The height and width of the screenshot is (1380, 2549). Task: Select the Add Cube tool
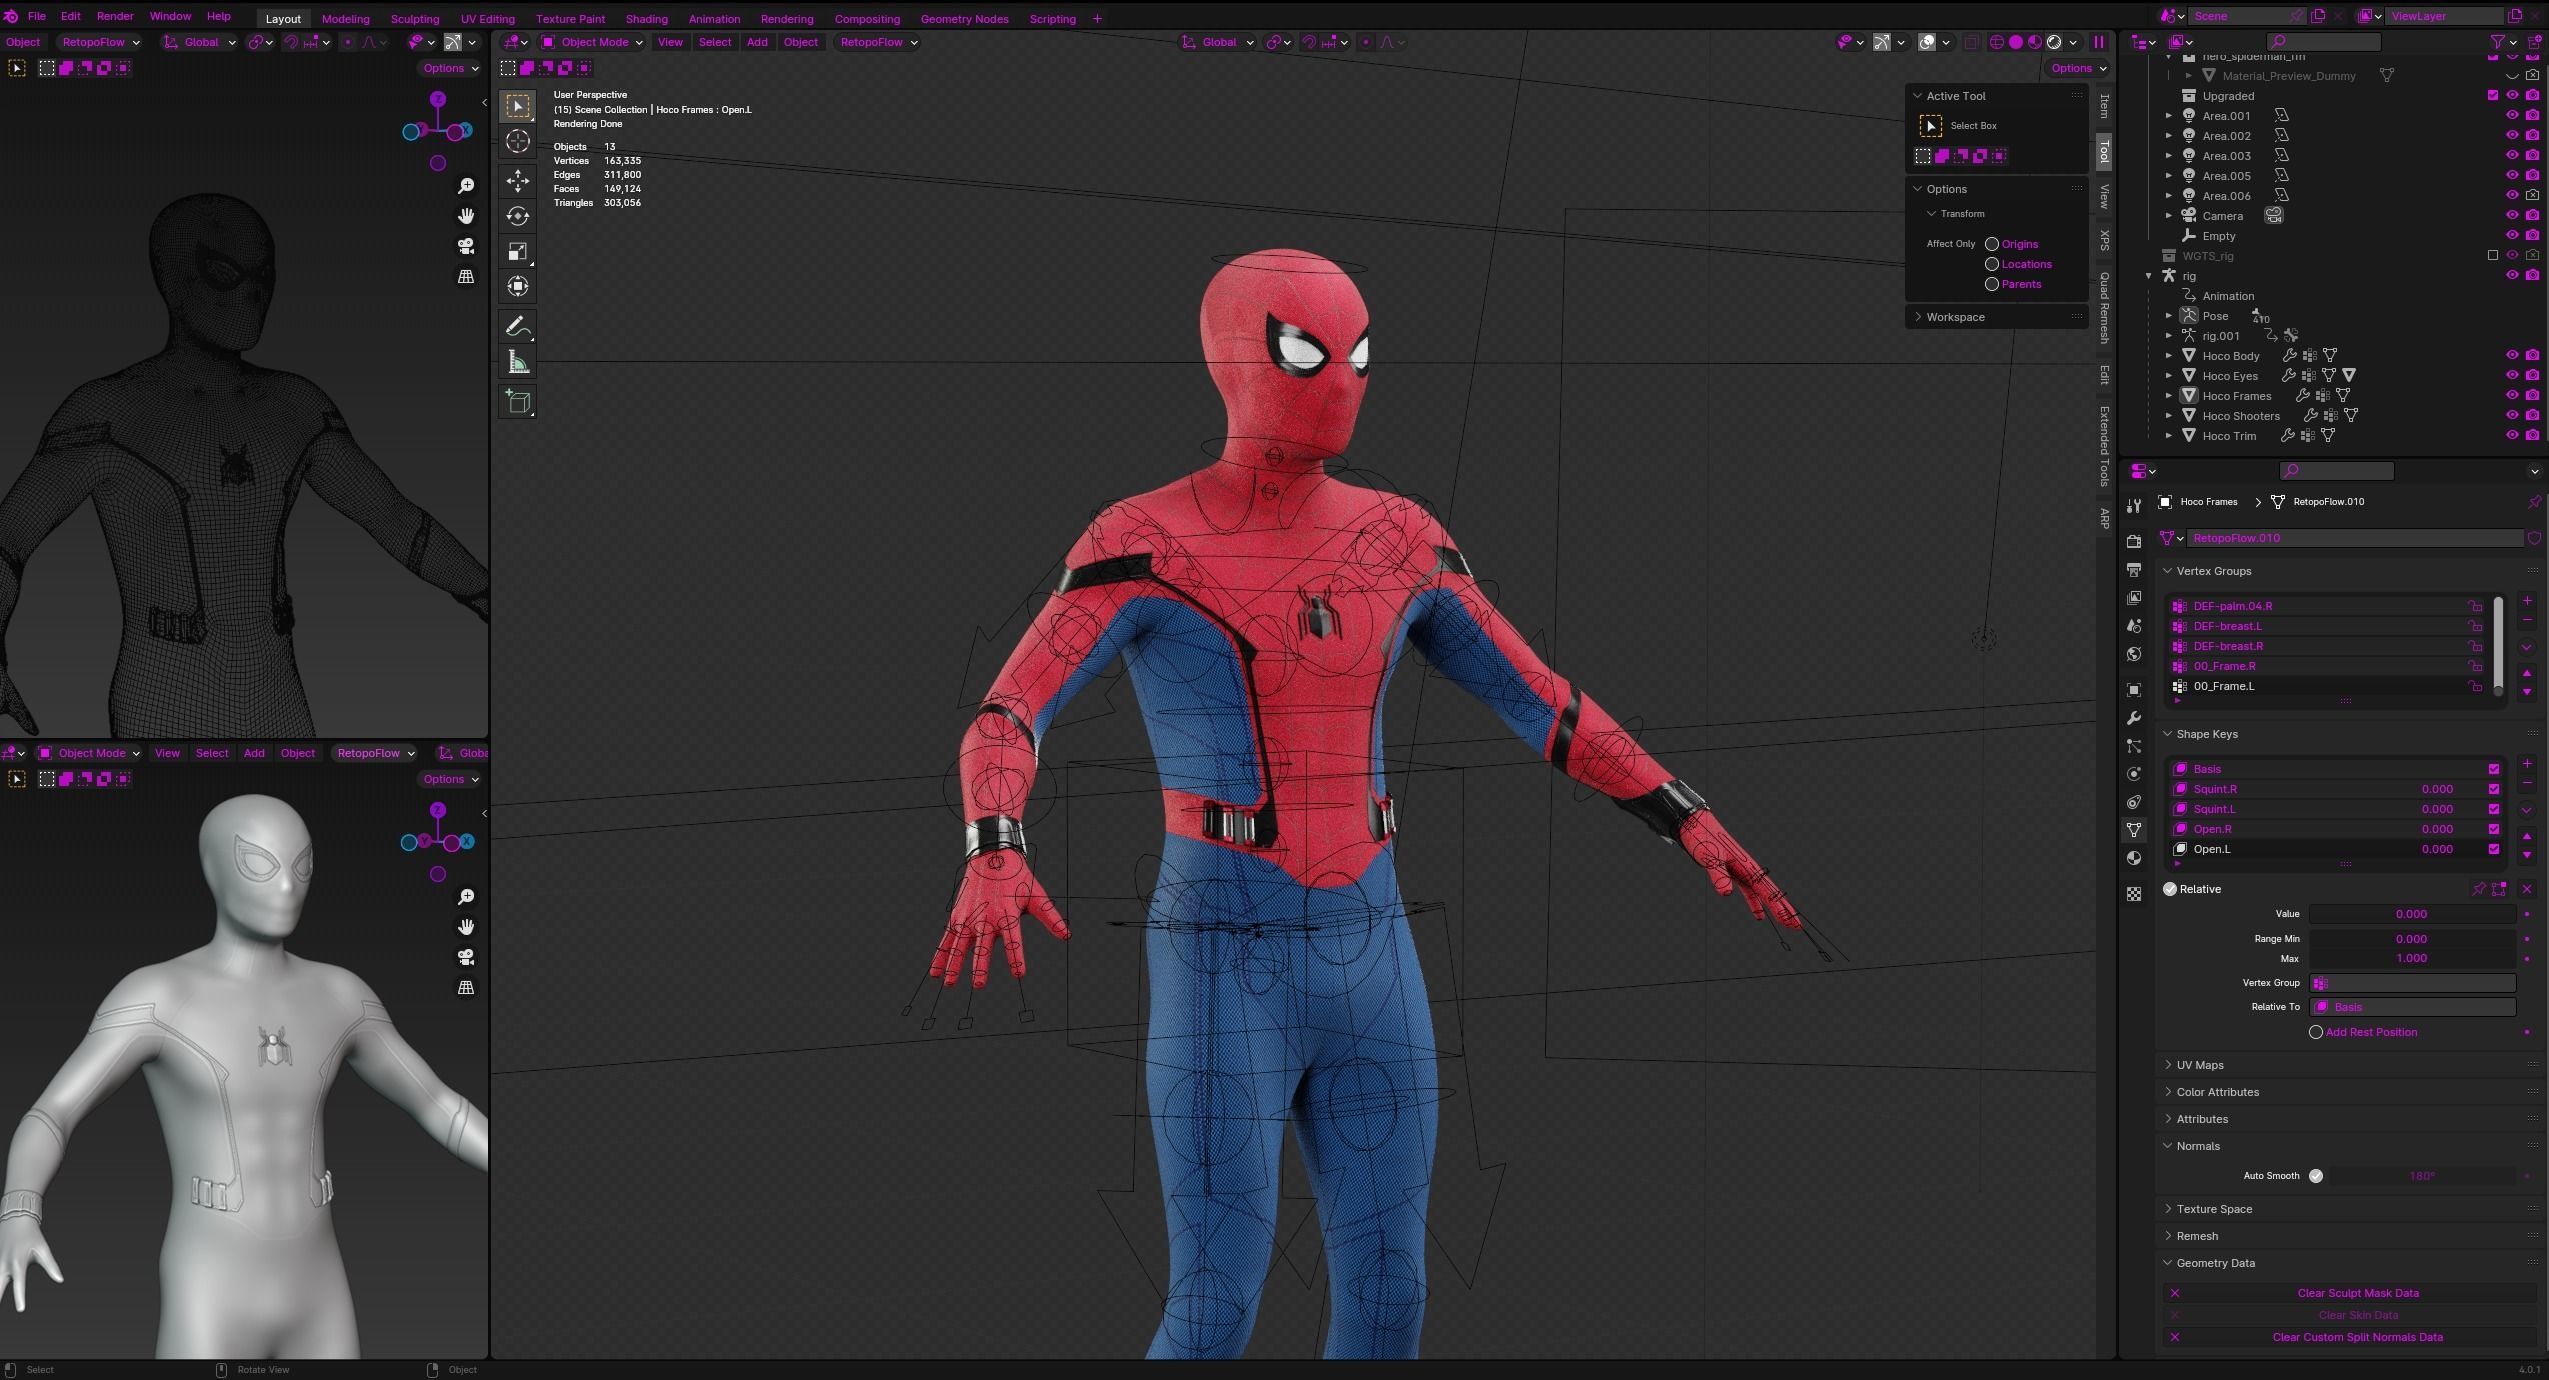tap(518, 402)
